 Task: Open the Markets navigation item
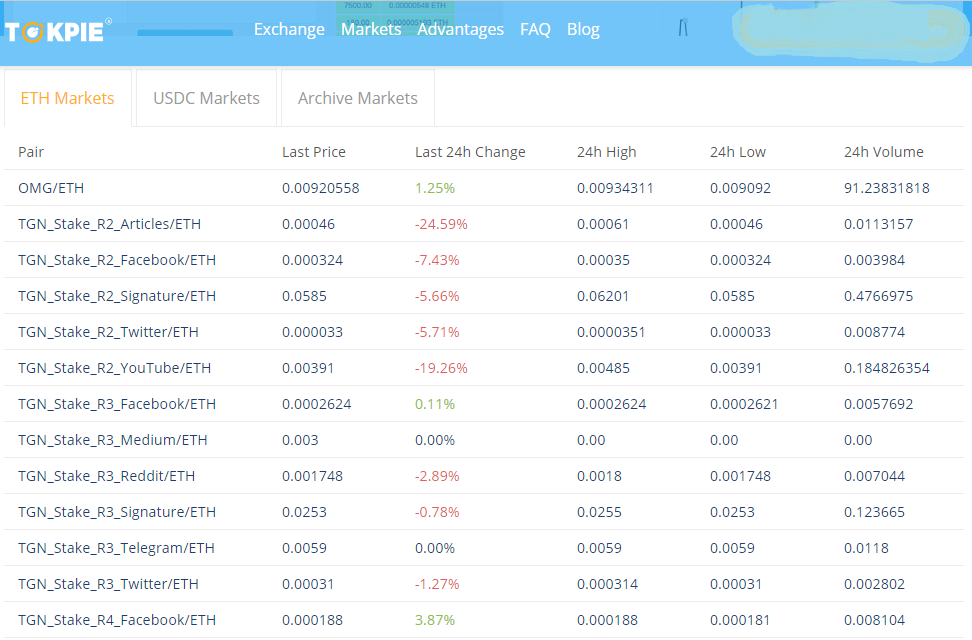tap(371, 29)
